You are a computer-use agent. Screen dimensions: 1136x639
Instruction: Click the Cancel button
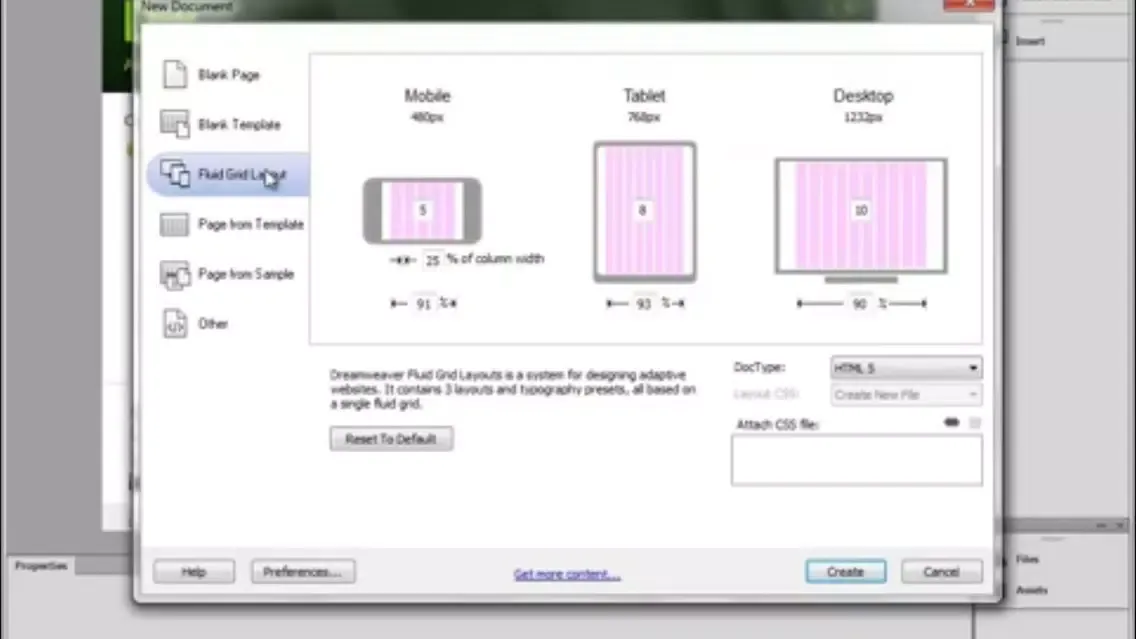[x=942, y=572]
